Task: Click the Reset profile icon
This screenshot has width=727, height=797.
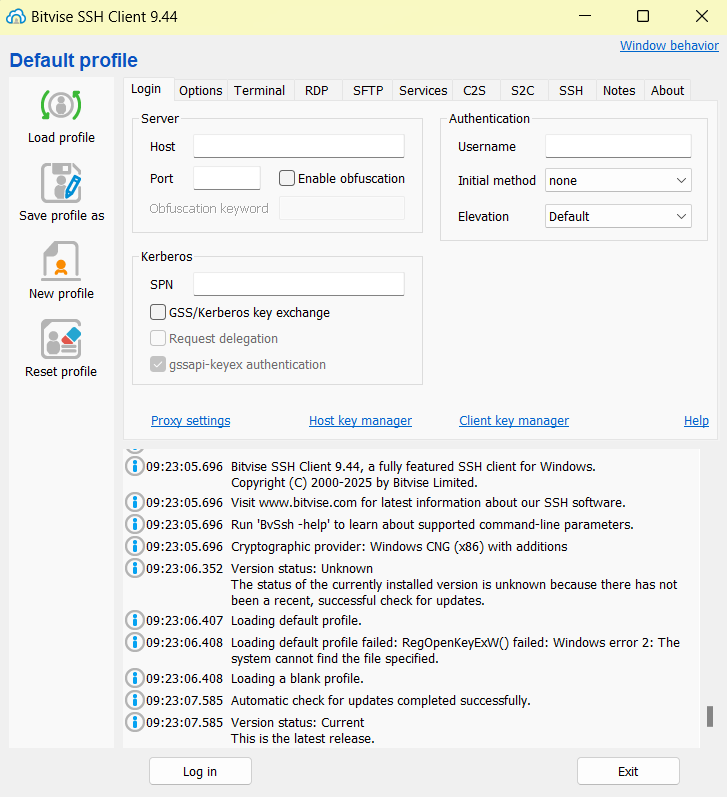Action: (x=61, y=339)
